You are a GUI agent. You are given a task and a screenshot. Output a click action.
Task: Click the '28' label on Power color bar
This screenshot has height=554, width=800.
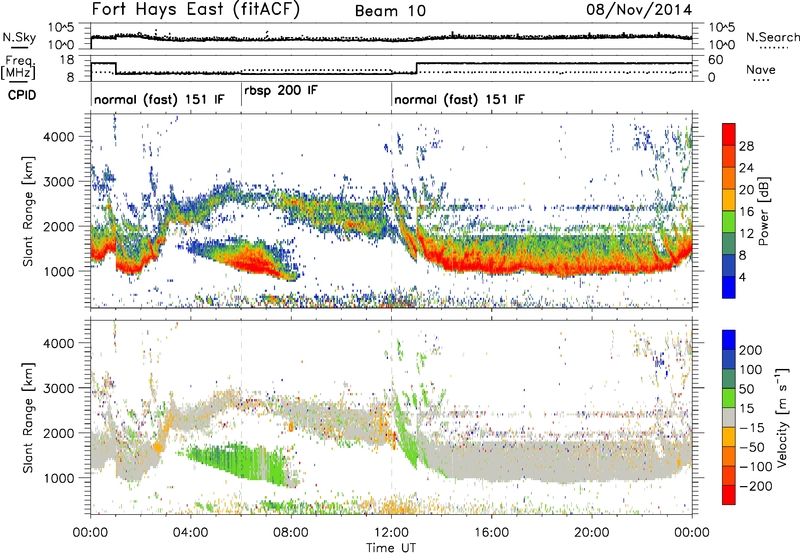pyautogui.click(x=746, y=146)
